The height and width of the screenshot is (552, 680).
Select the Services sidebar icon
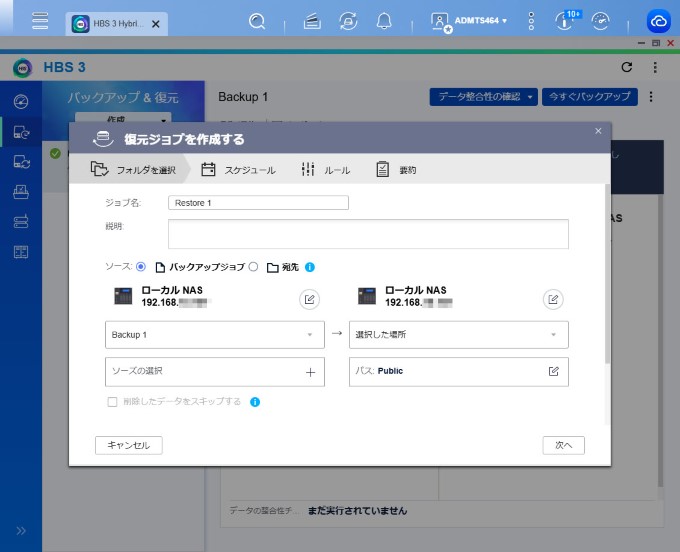(x=21, y=252)
